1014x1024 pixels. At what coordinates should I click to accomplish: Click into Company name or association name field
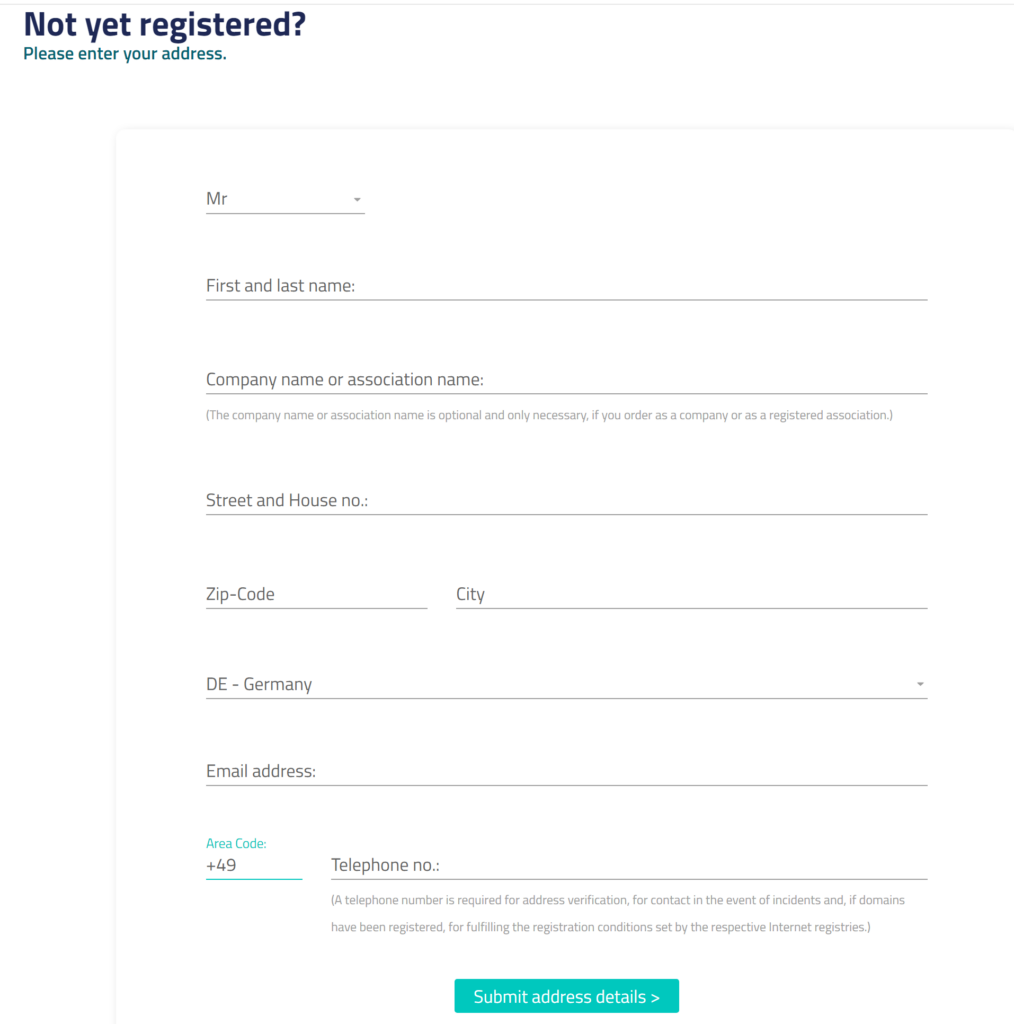[x=566, y=380]
